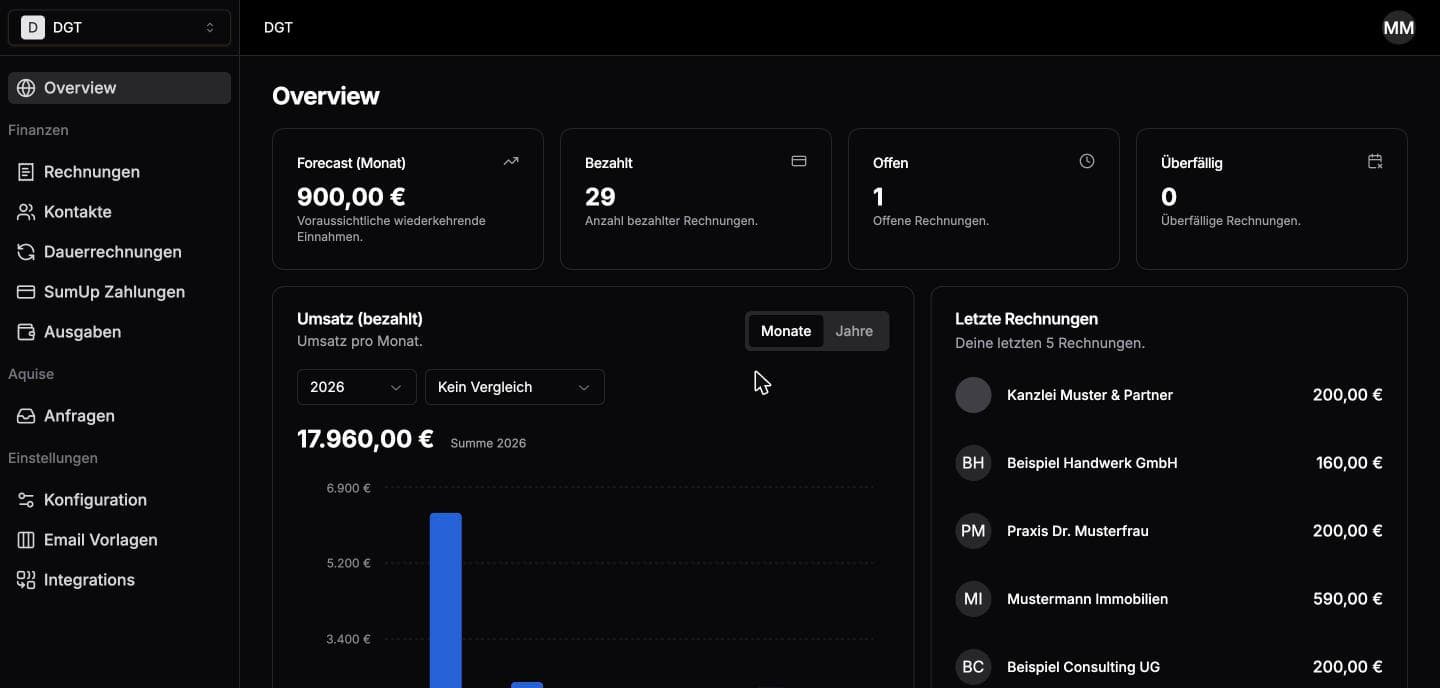Click the calendar icon on Überfällig card
This screenshot has height=688, width=1440.
pyautogui.click(x=1375, y=161)
